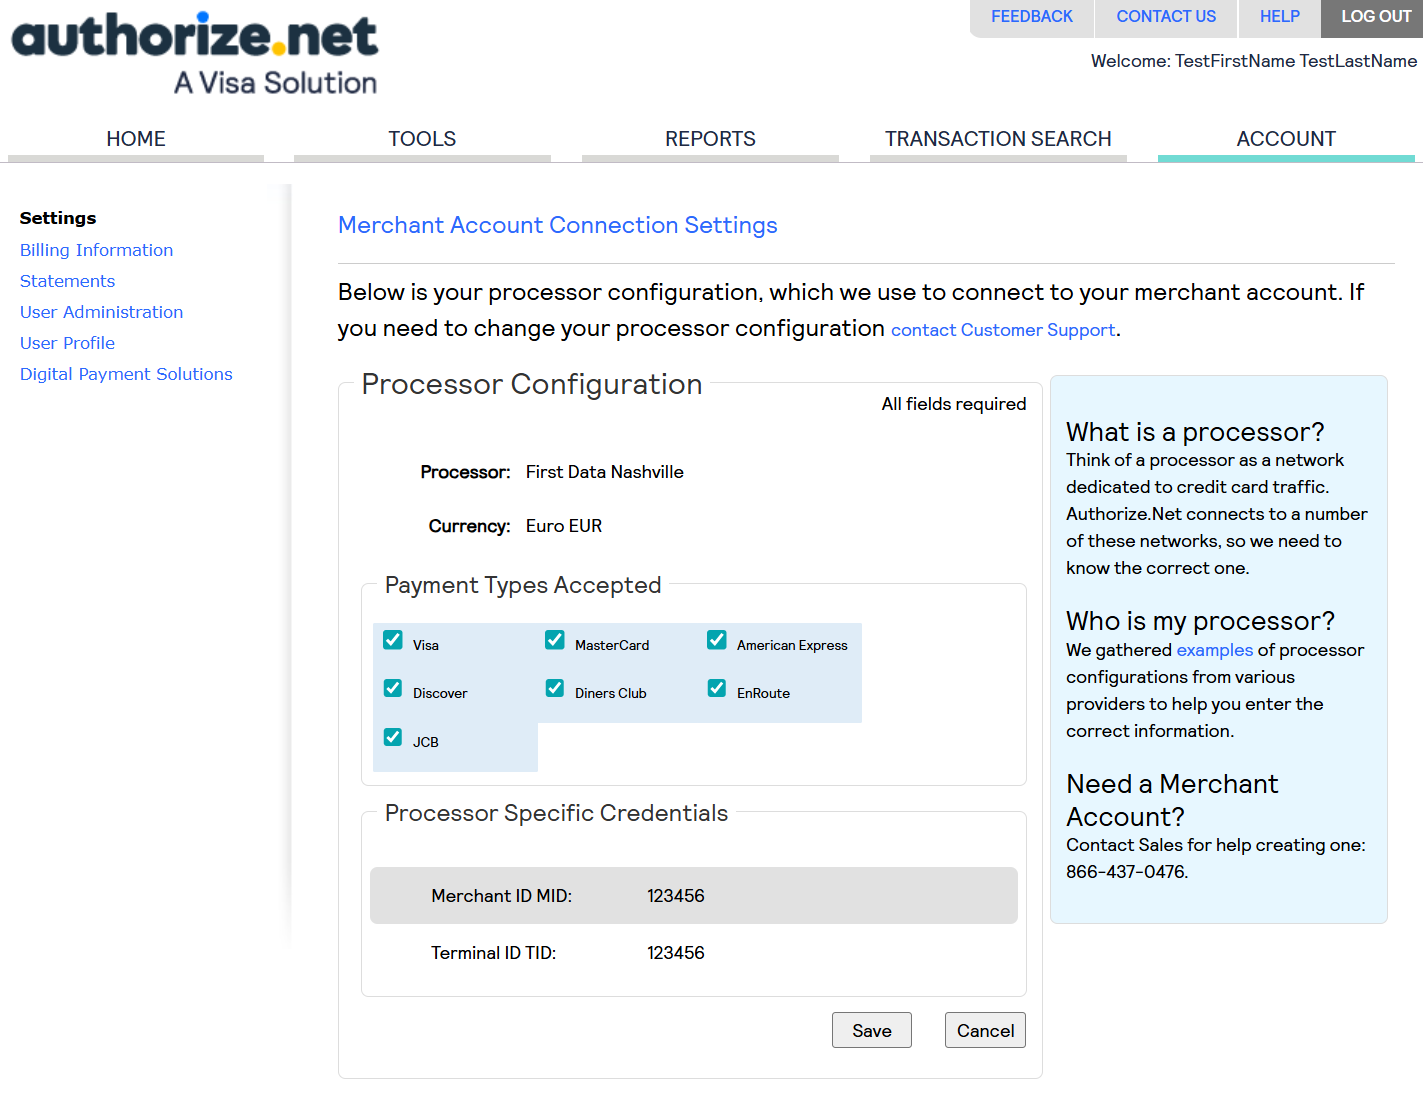This screenshot has width=1423, height=1093.
Task: Click the Merchant ID MID value 123456
Action: tap(676, 896)
